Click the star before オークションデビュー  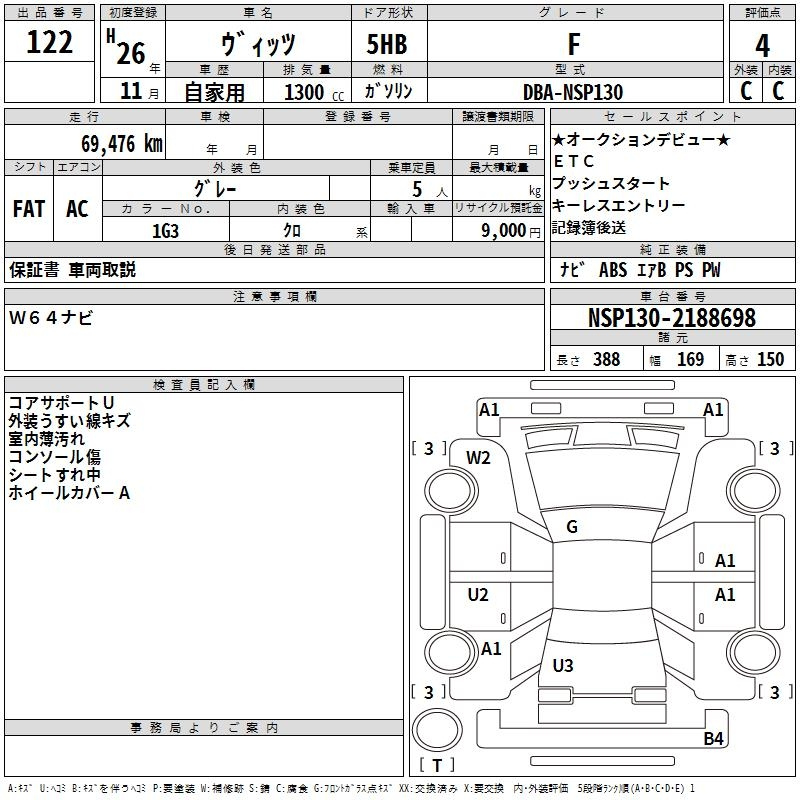pos(559,140)
